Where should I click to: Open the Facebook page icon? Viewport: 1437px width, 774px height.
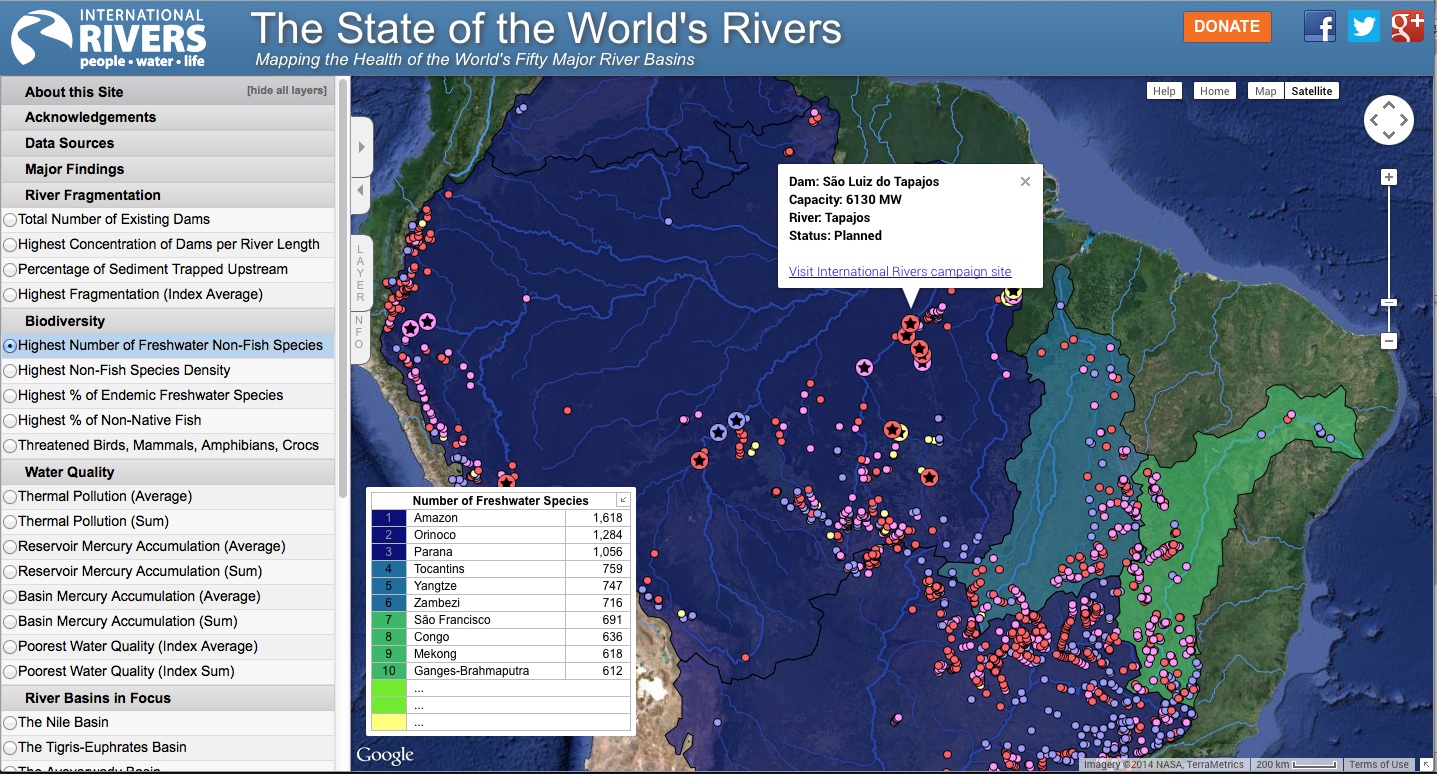[1319, 26]
